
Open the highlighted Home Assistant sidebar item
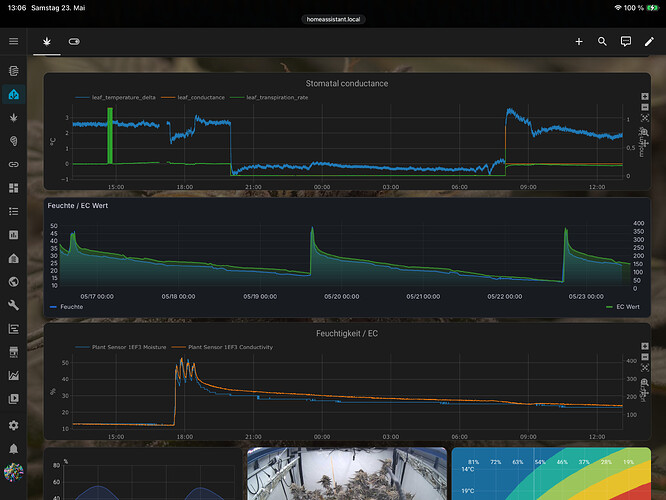pyautogui.click(x=14, y=94)
